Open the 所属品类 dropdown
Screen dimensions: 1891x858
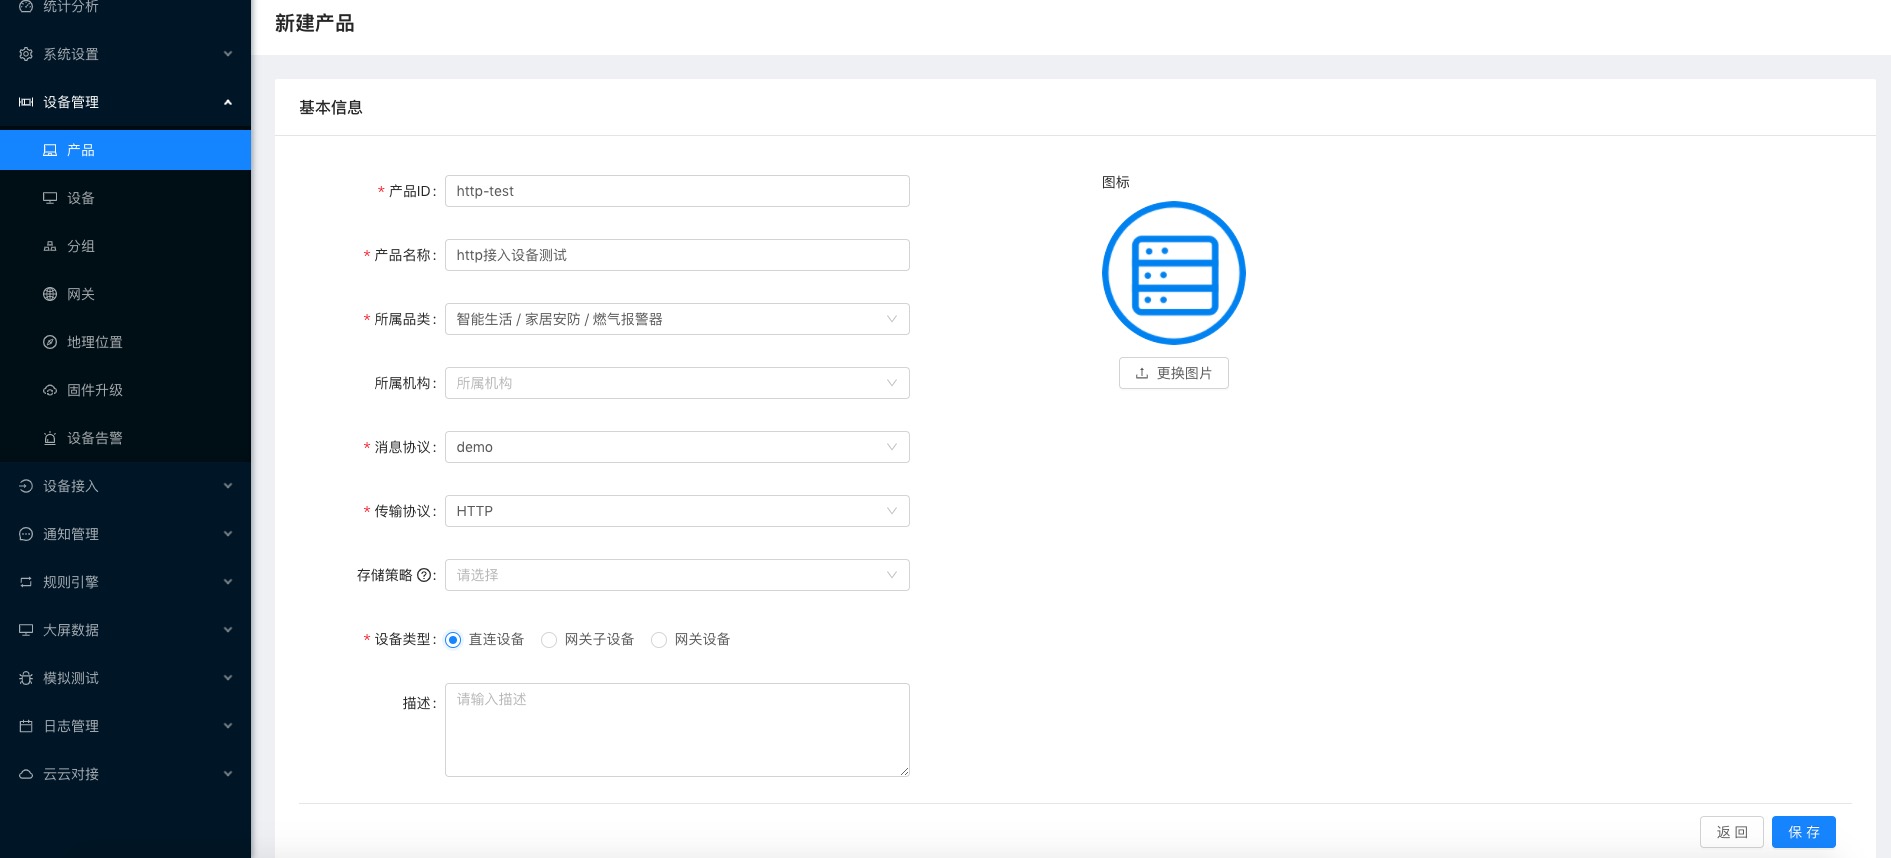[677, 319]
